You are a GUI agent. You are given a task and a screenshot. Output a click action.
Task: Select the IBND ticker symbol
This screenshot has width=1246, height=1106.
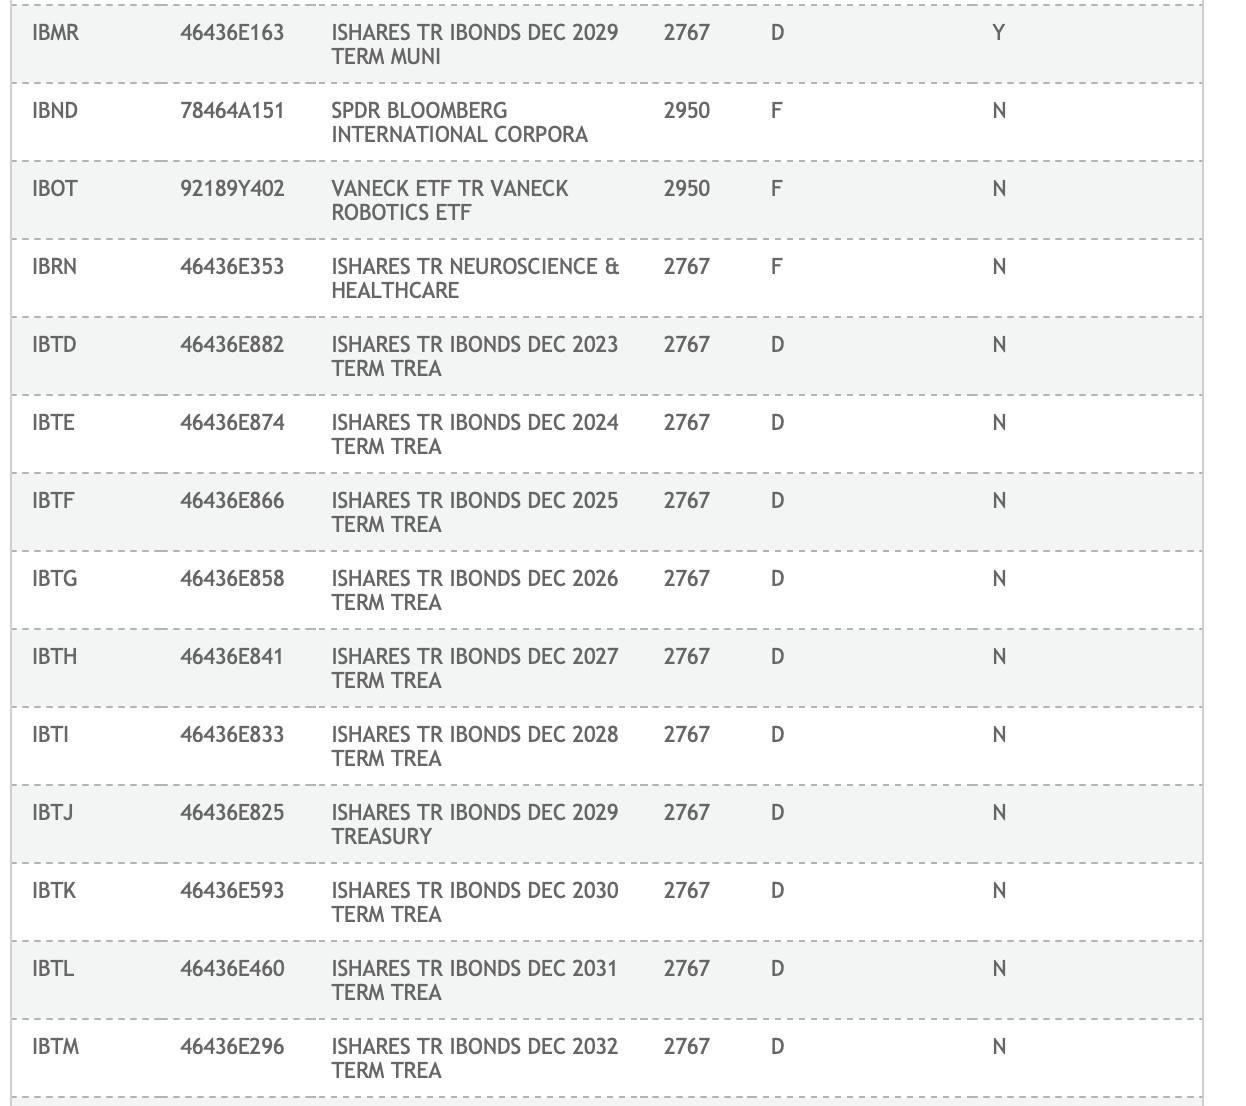55,110
